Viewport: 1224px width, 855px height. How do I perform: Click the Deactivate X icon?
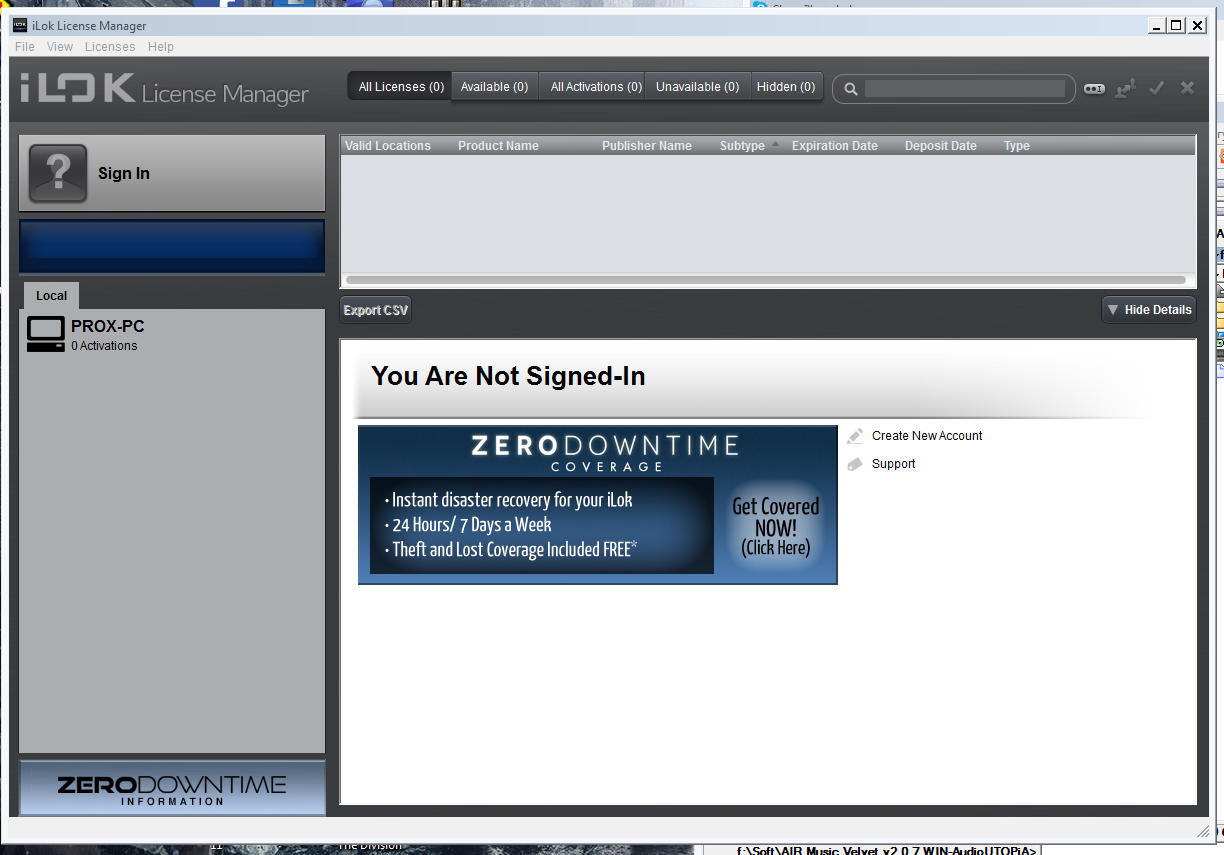1187,88
